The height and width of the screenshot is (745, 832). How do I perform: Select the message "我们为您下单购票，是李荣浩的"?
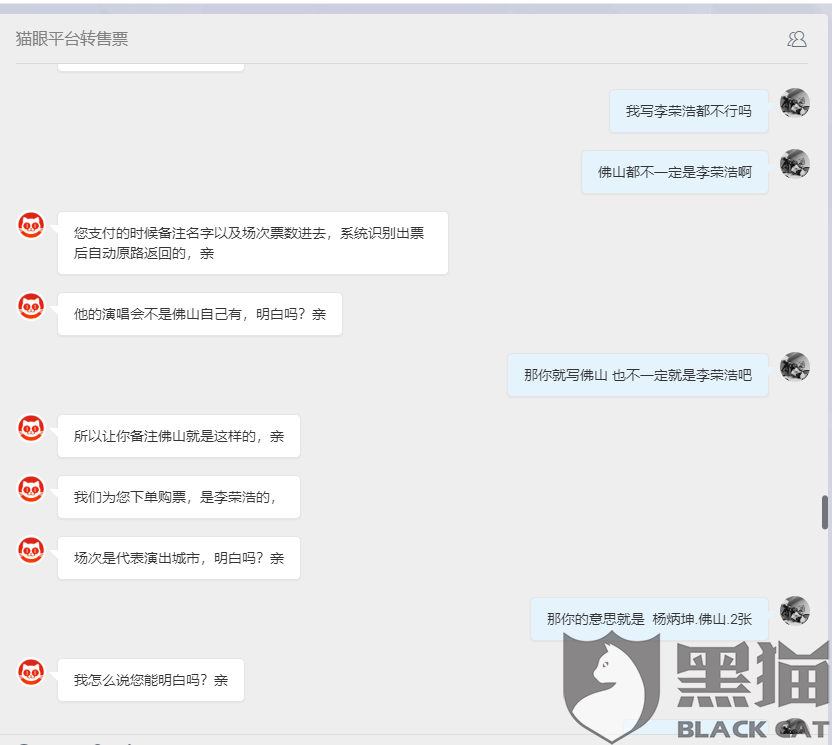(x=178, y=497)
